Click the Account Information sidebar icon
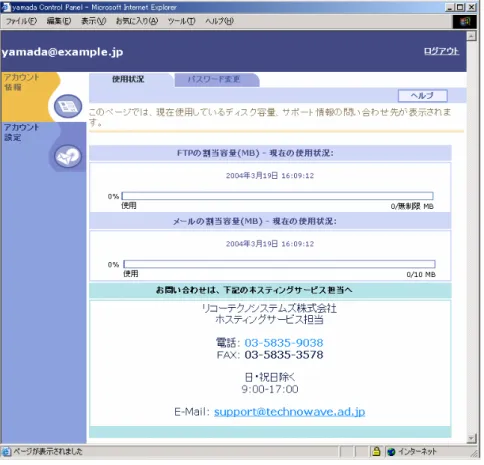Screen dimensions: 484x465 (68, 106)
